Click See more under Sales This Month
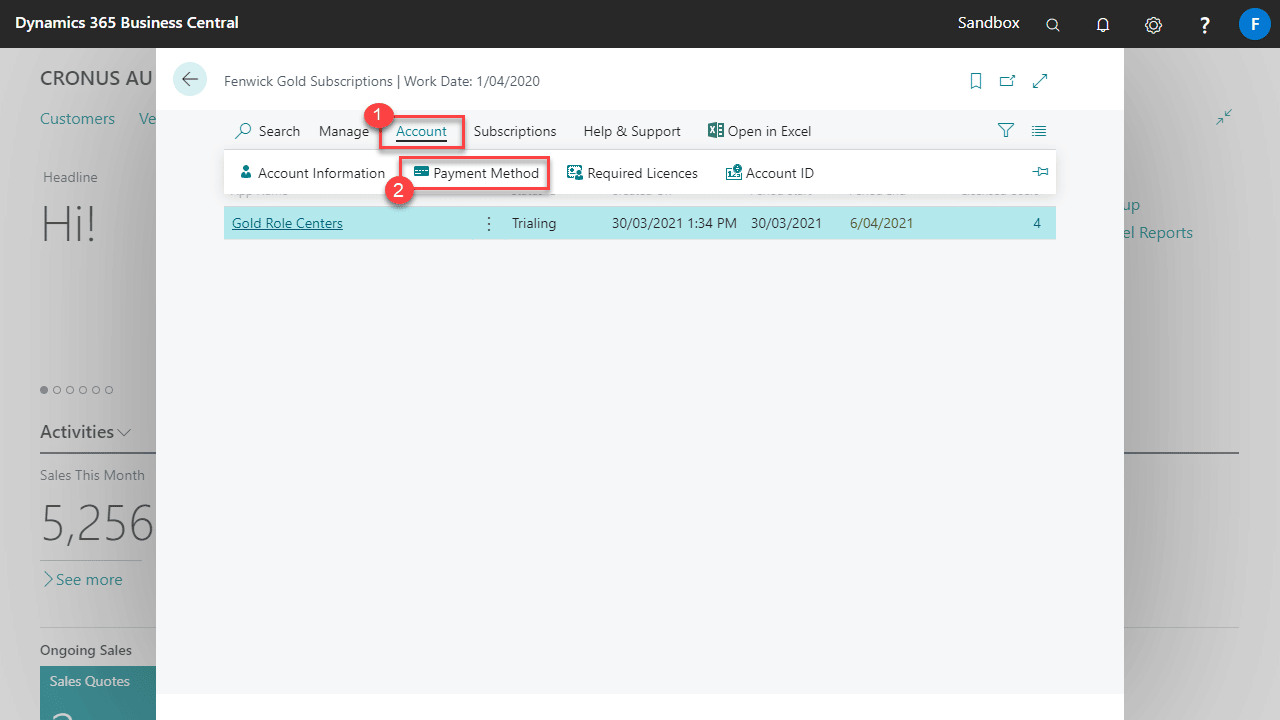 click(82, 579)
